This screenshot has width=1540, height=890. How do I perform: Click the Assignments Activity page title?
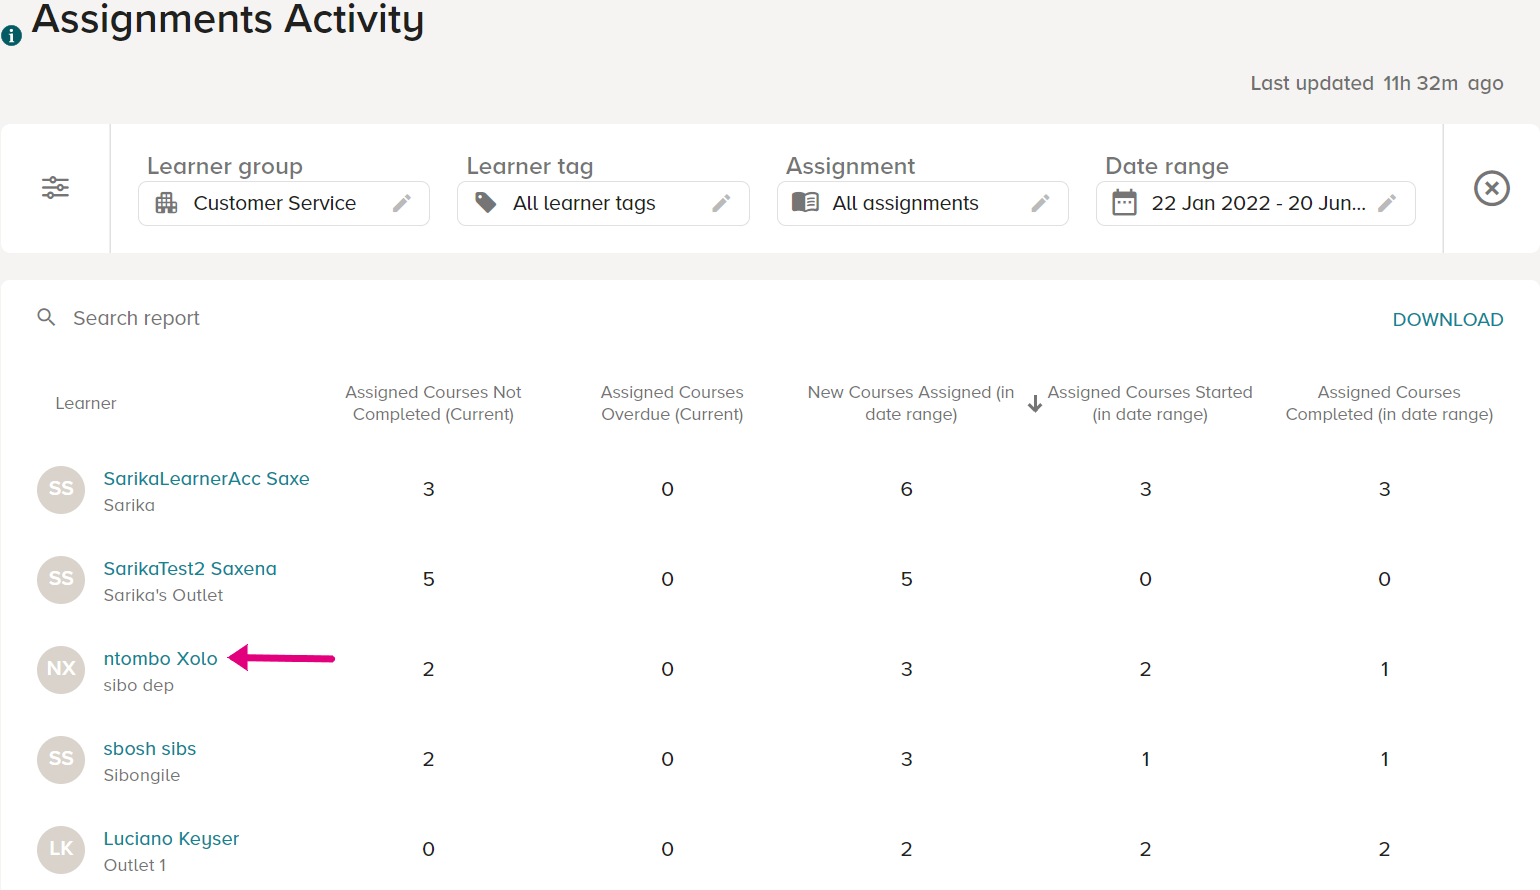(228, 20)
